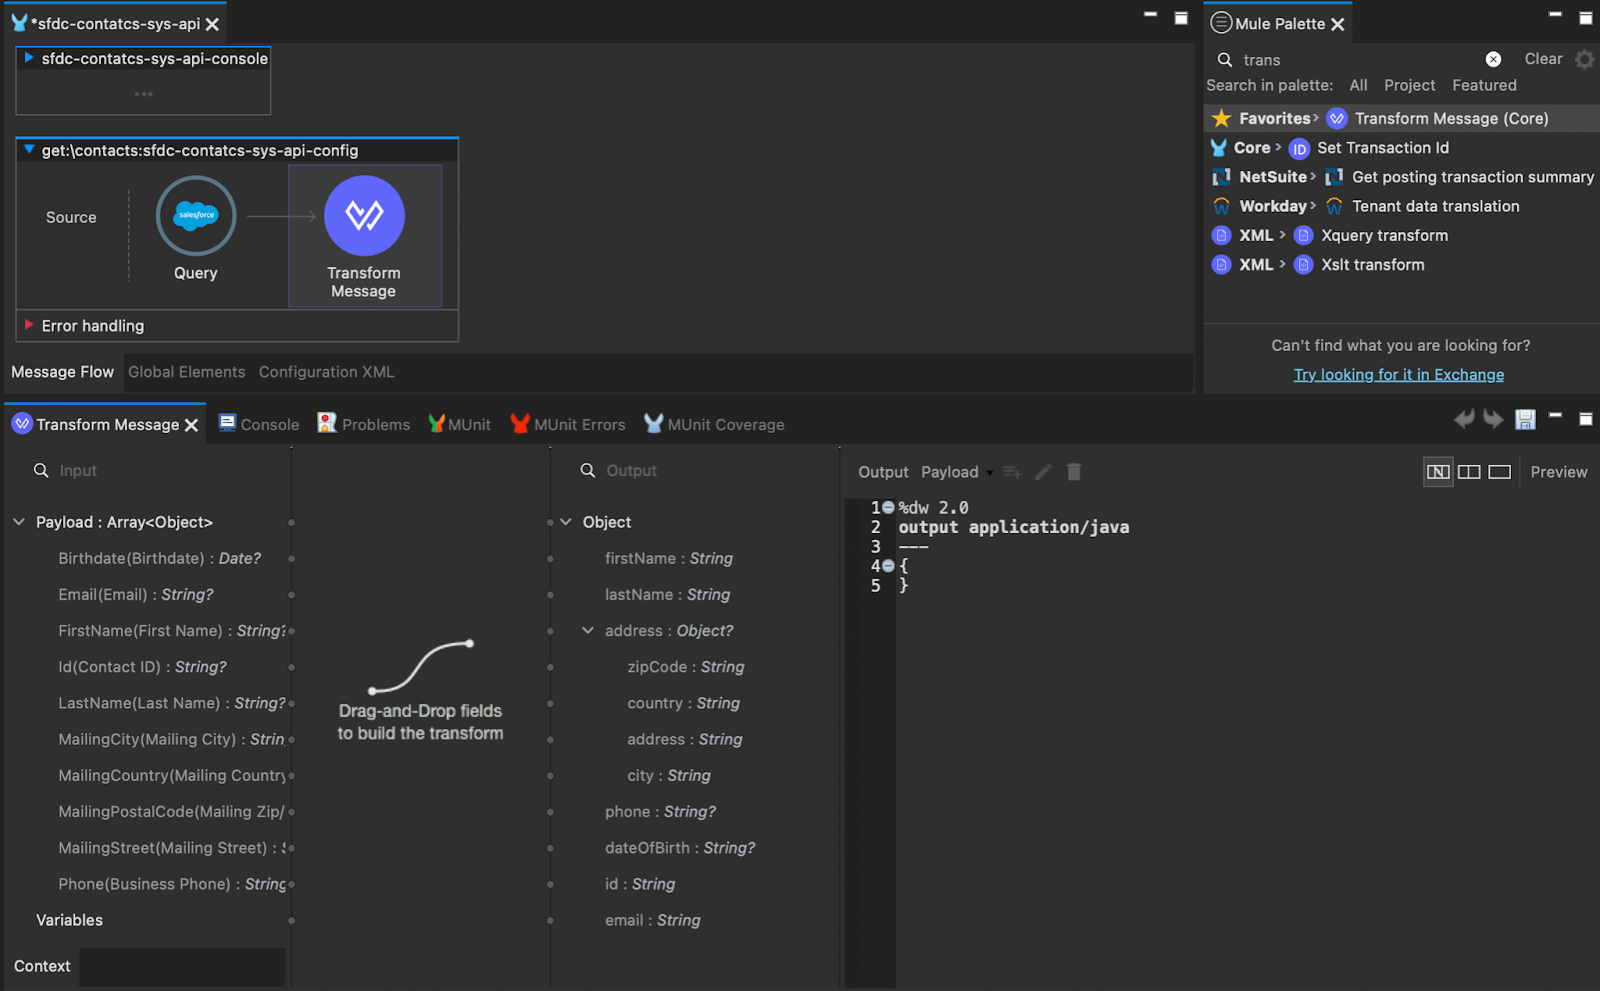Viewport: 1600px width, 991px height.
Task: Switch to source-only view layout
Action: pyautogui.click(x=1499, y=472)
